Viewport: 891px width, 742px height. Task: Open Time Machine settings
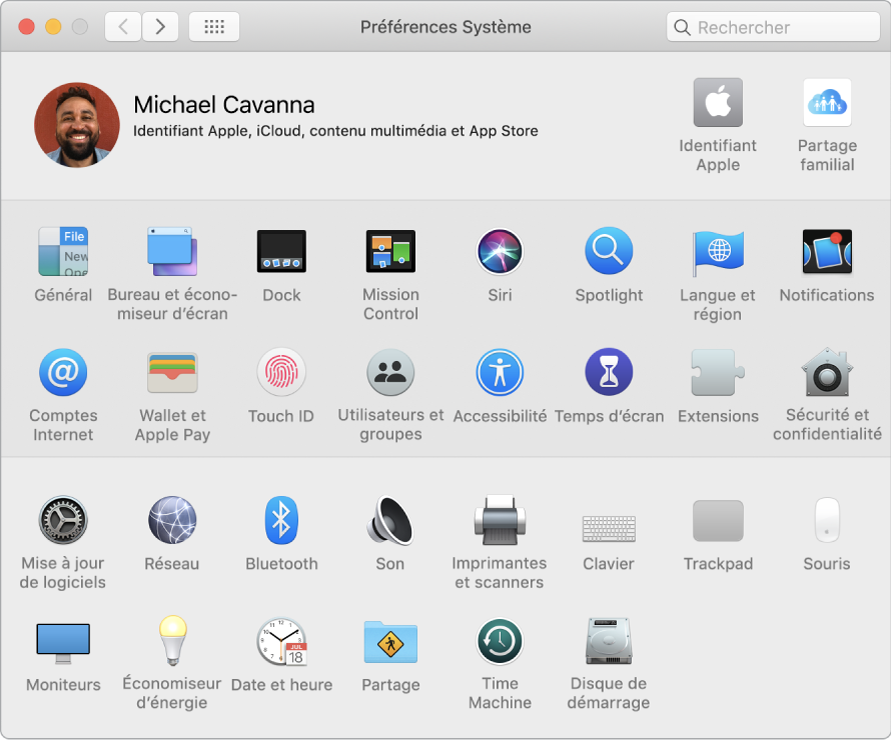[x=500, y=641]
